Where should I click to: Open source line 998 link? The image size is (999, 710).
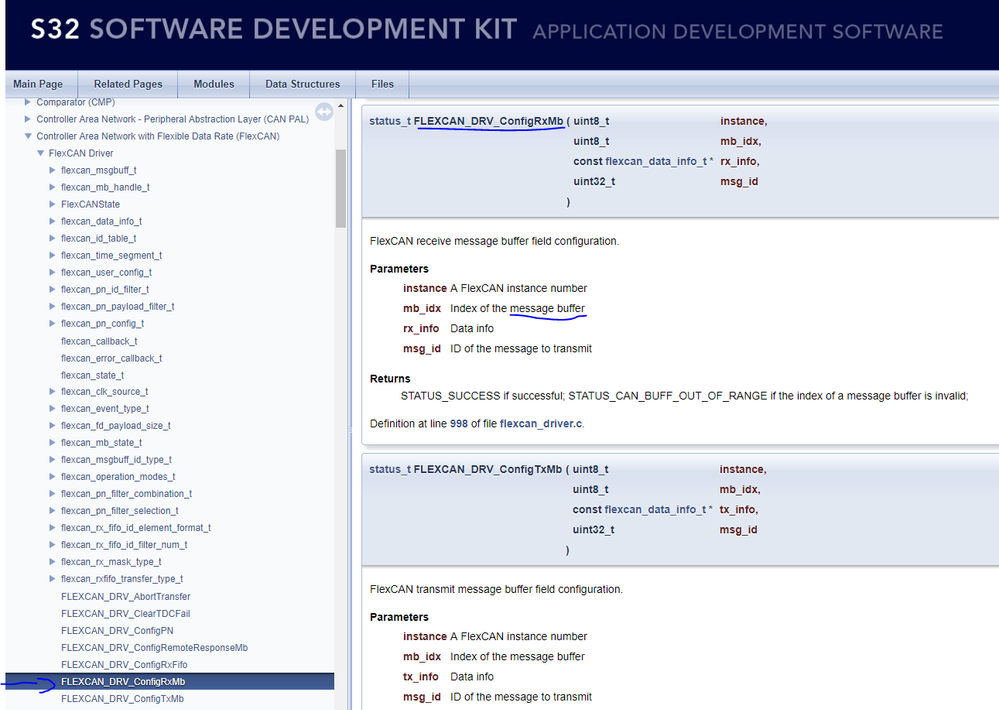[x=459, y=424]
